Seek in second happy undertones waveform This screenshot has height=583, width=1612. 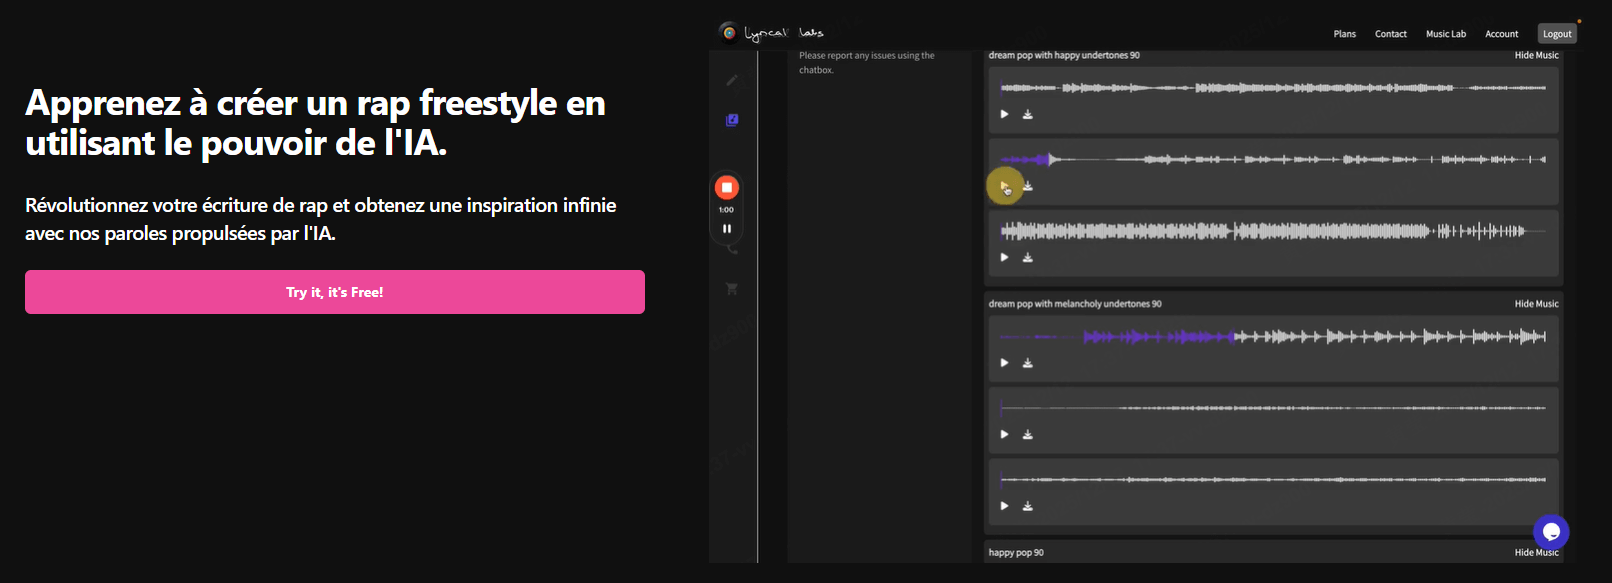(1273, 159)
